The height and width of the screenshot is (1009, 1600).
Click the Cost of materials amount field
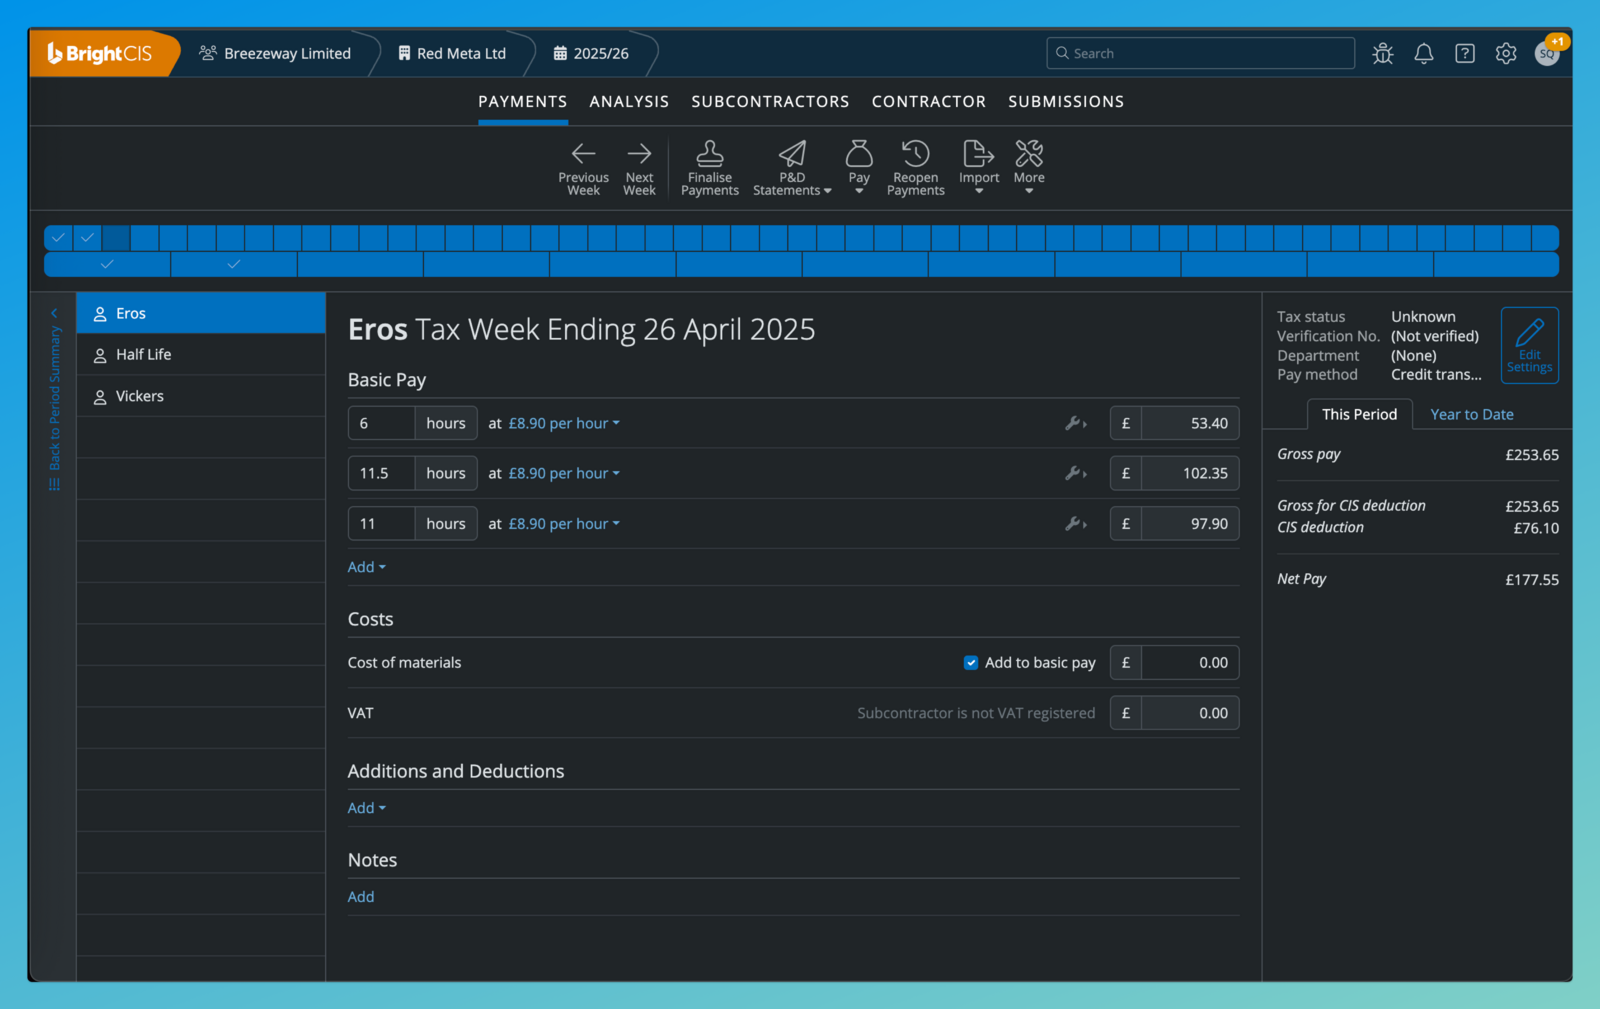pos(1190,663)
